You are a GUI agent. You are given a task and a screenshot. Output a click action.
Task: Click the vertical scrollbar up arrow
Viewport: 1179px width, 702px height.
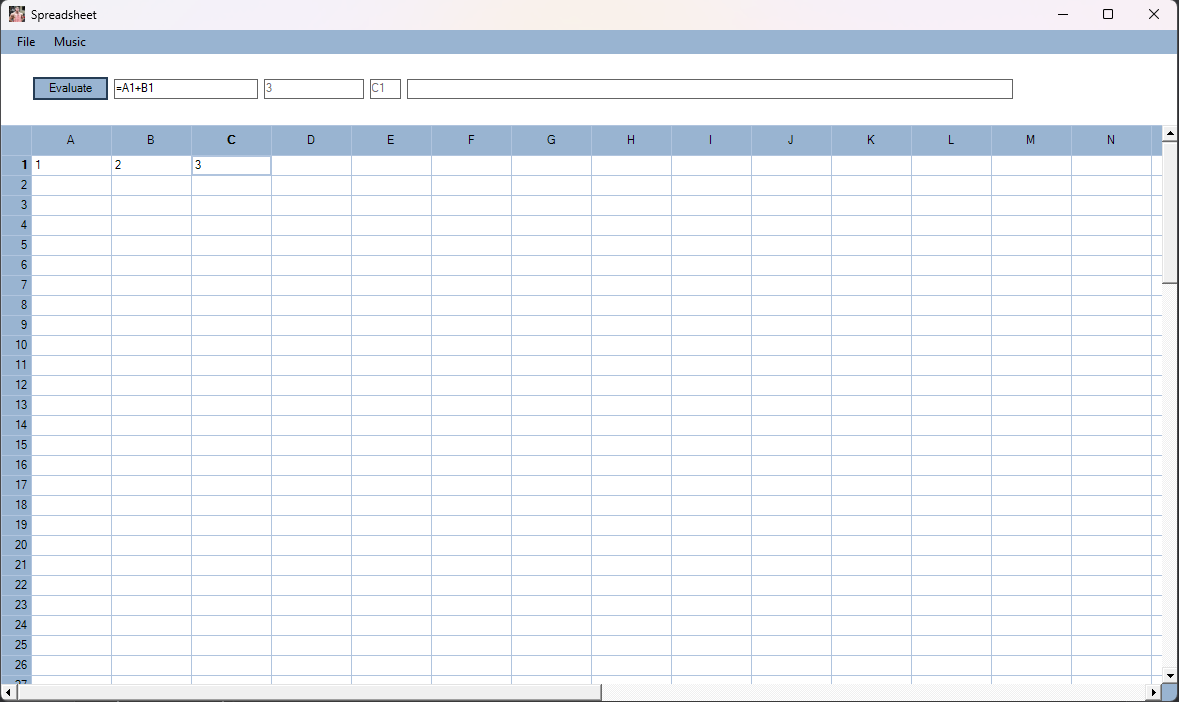click(x=1170, y=133)
